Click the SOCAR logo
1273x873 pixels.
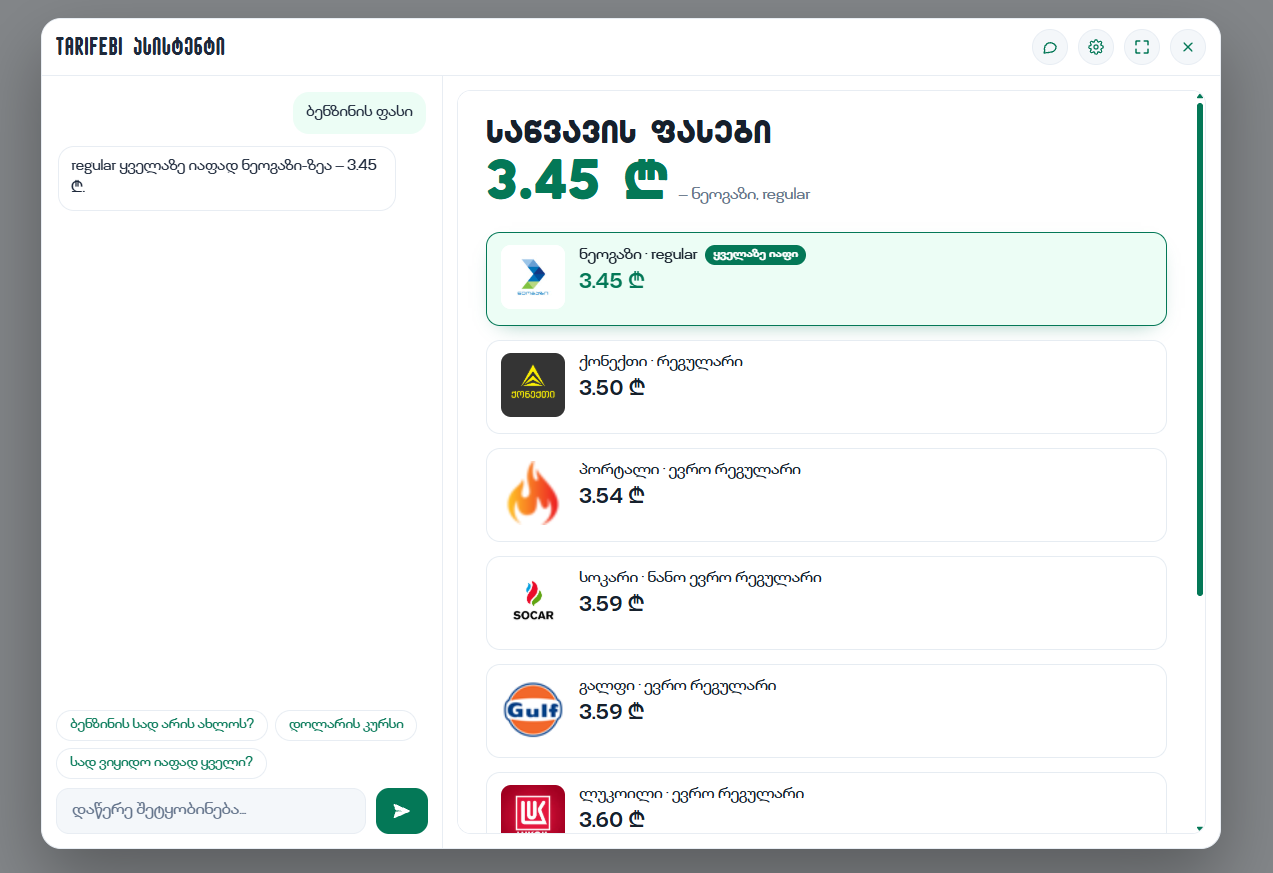(533, 601)
